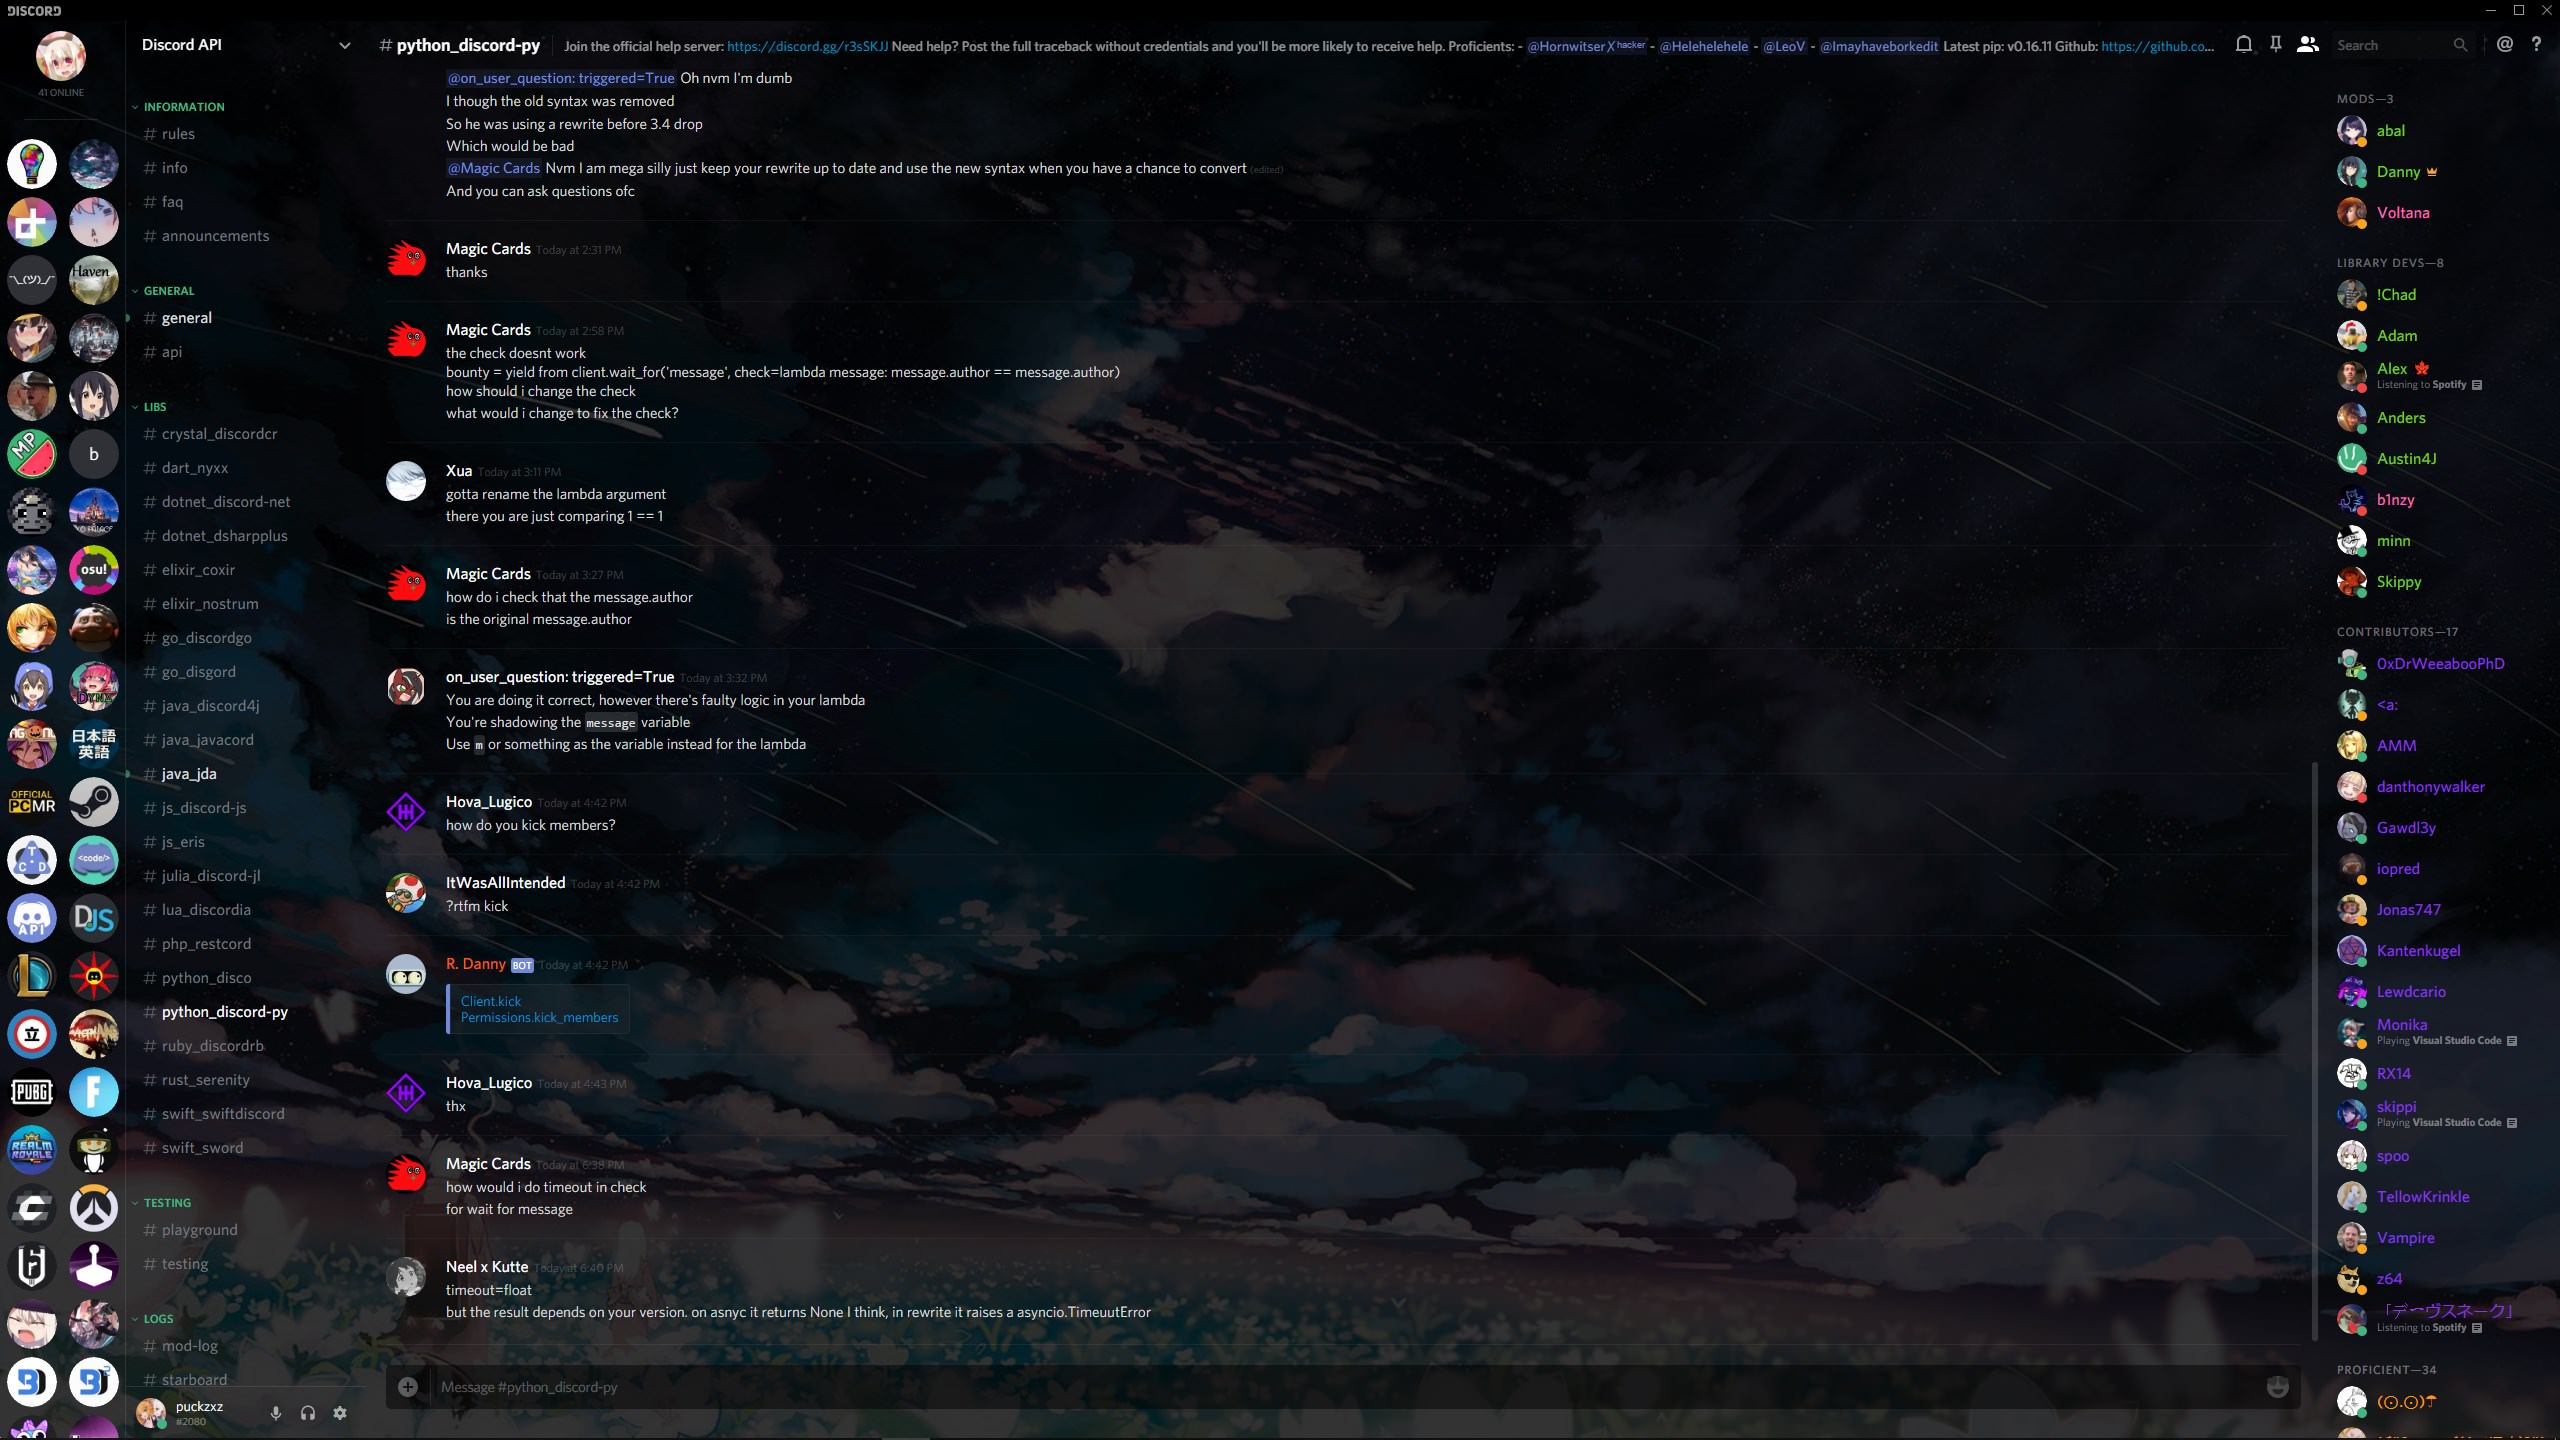This screenshot has height=1440, width=2560.
Task: Open Discord help with the question mark icon
Action: tap(2538, 44)
